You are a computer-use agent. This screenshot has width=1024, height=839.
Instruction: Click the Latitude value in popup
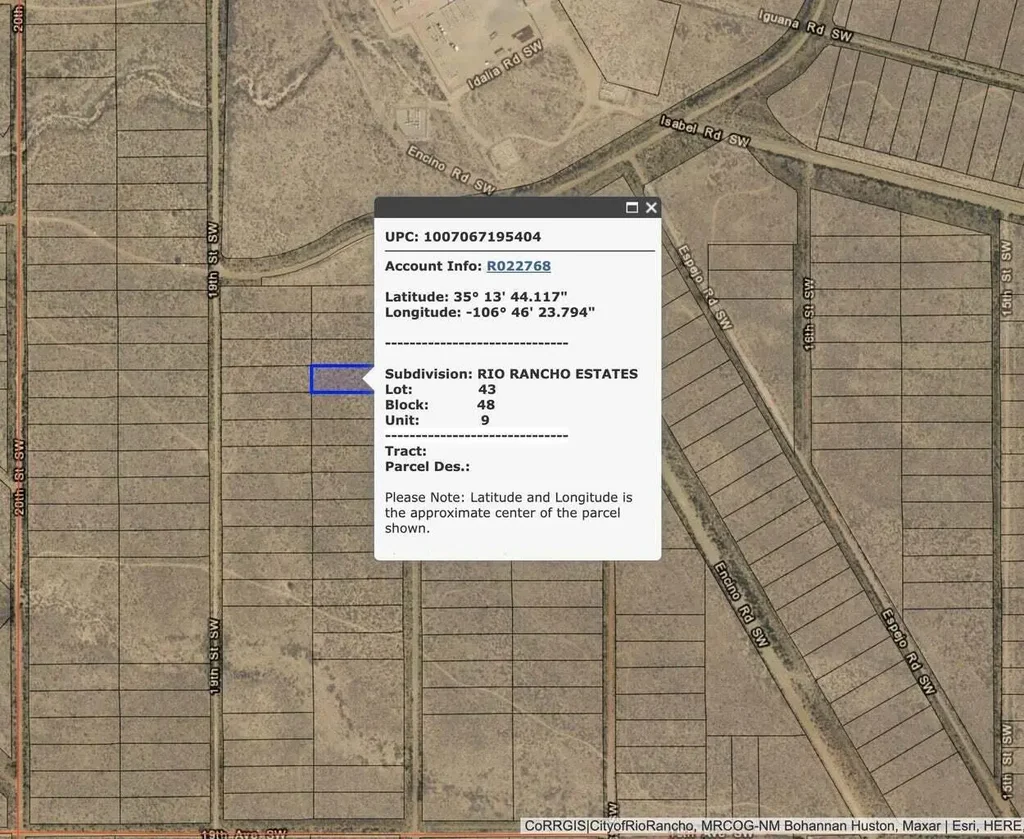[509, 297]
